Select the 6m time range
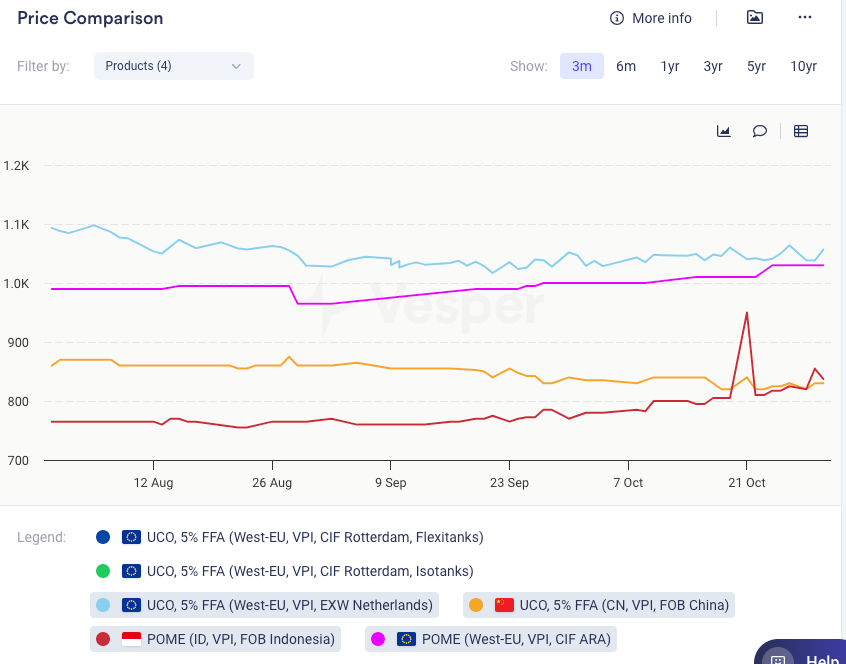846x664 pixels. pyautogui.click(x=626, y=66)
